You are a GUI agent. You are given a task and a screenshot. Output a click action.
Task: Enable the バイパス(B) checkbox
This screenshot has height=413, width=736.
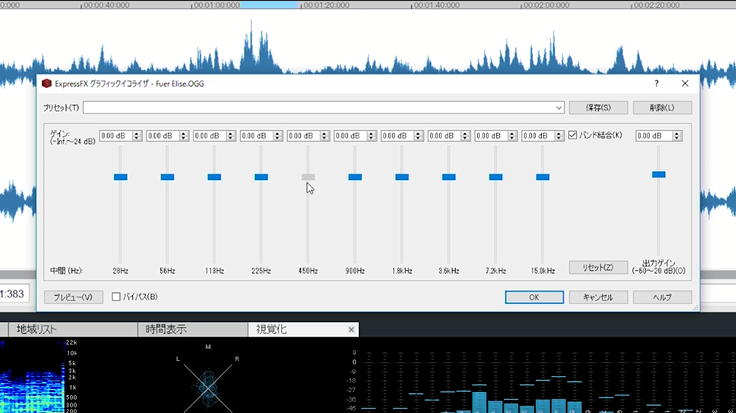(x=116, y=297)
